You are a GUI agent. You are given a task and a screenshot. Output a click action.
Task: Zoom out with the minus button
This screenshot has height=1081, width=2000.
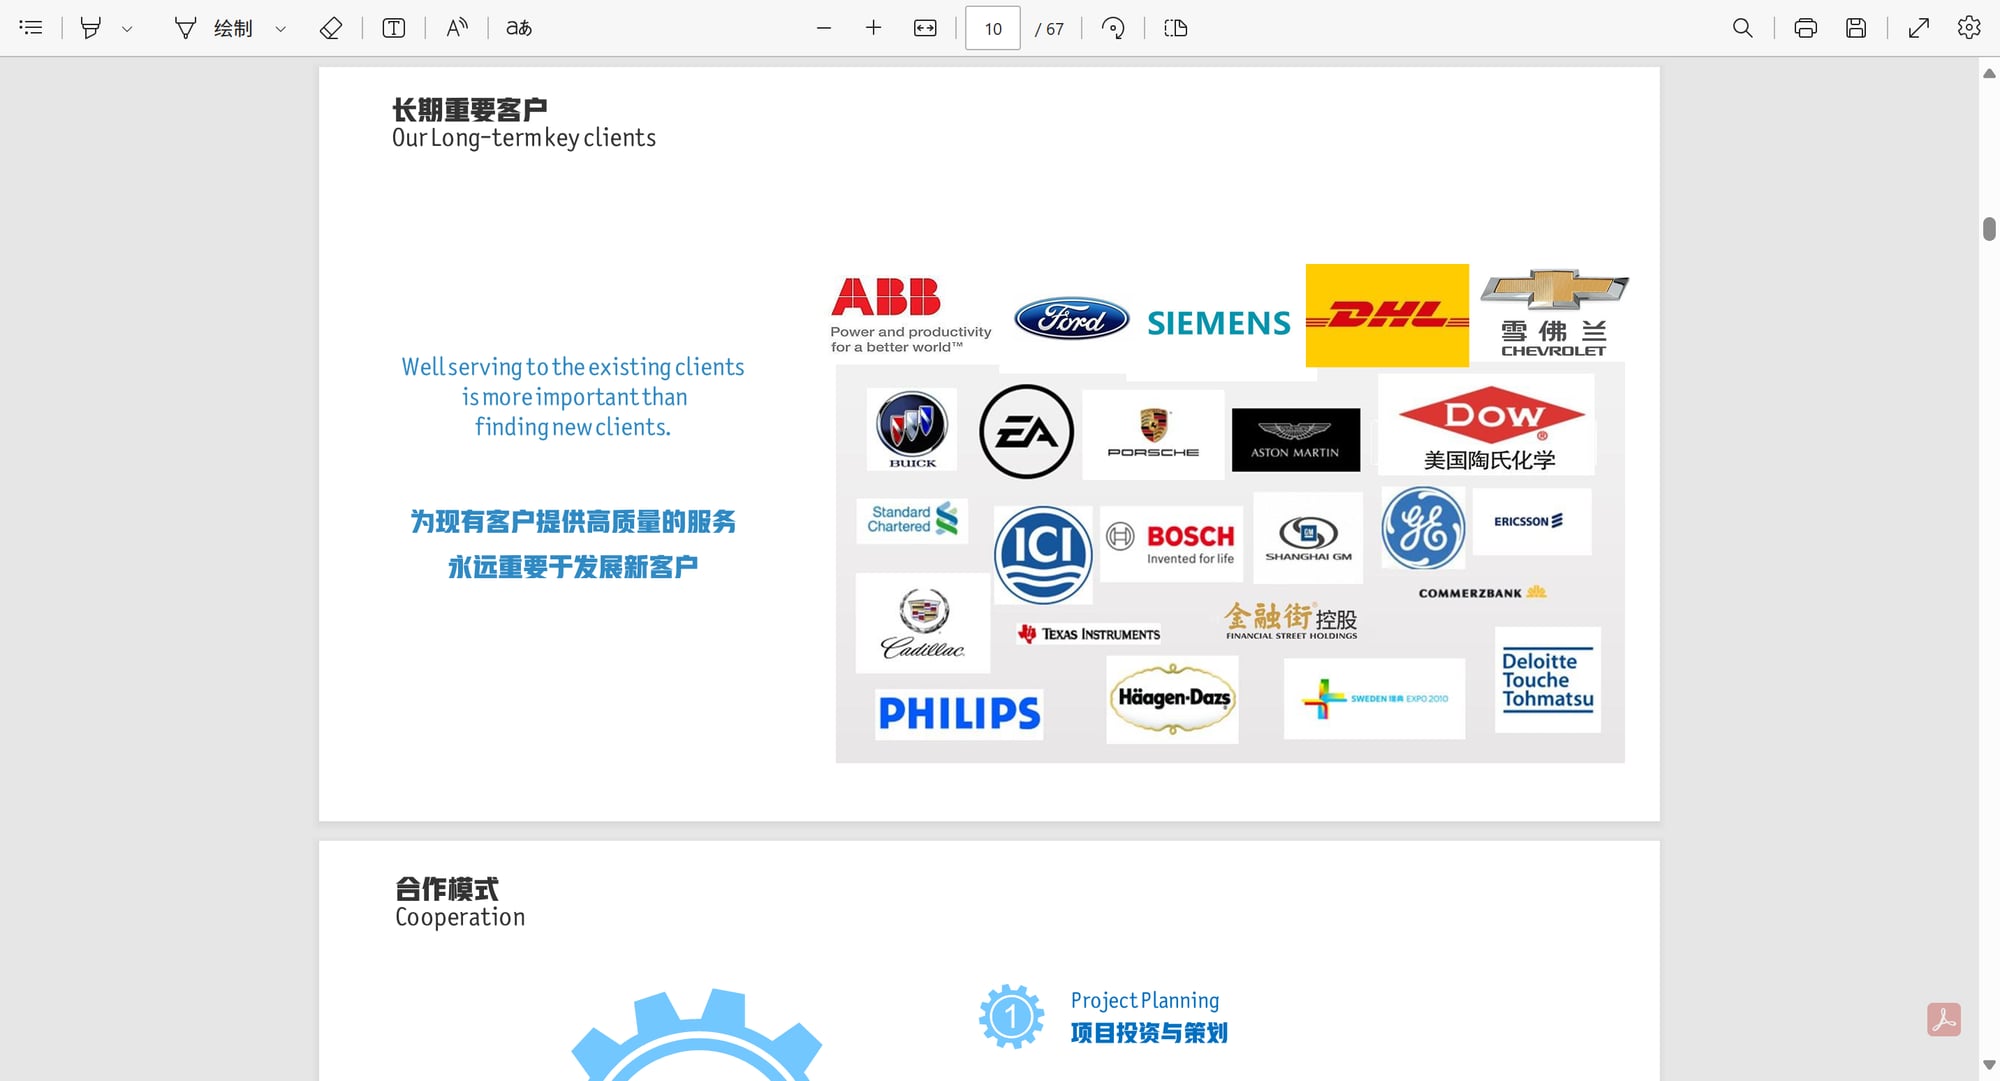pos(824,28)
